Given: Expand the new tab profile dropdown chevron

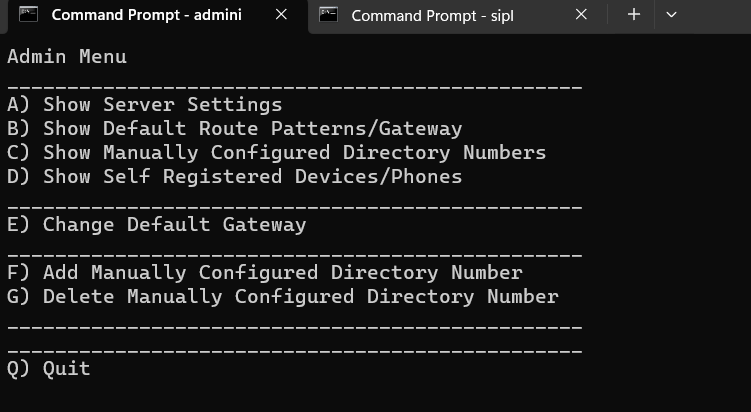Looking at the screenshot, I should point(671,15).
